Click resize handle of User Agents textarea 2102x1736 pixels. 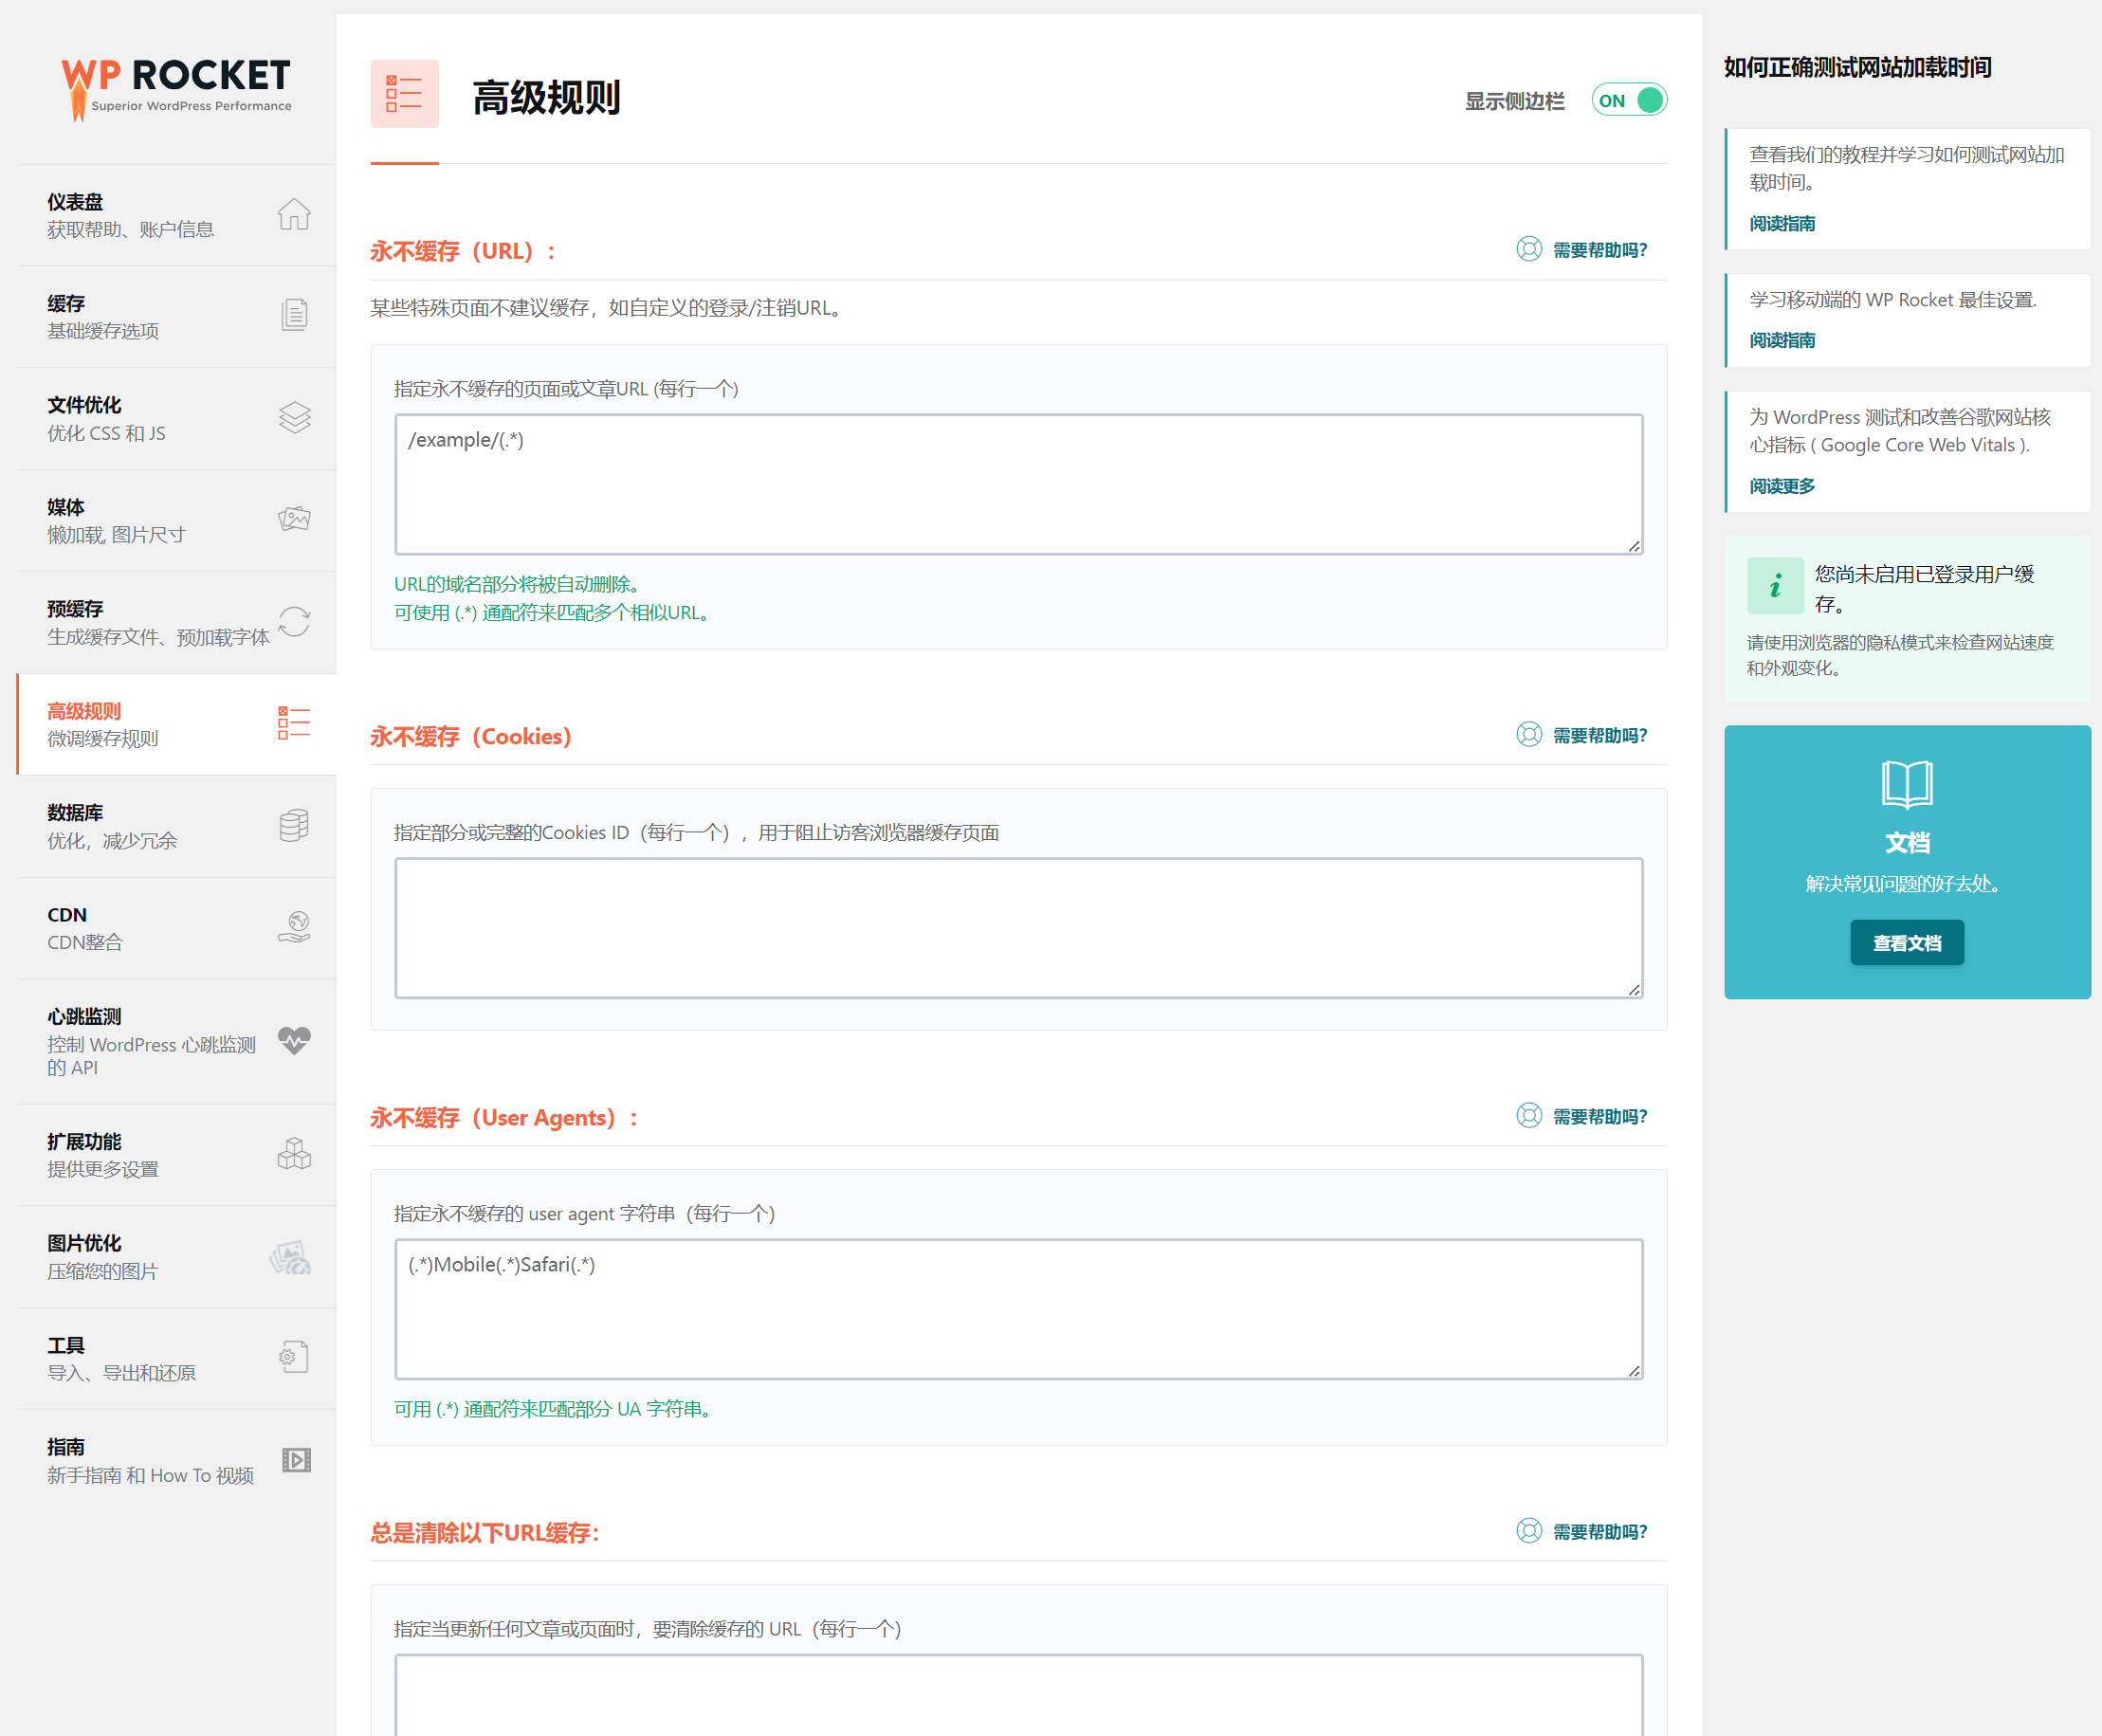[1633, 1371]
